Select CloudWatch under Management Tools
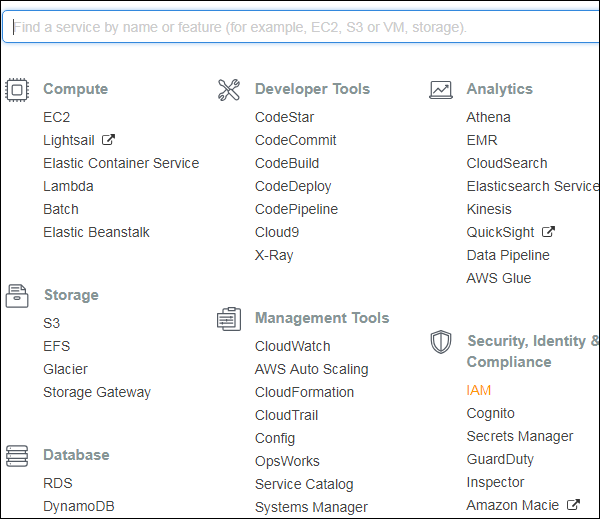The image size is (600, 519). [292, 346]
